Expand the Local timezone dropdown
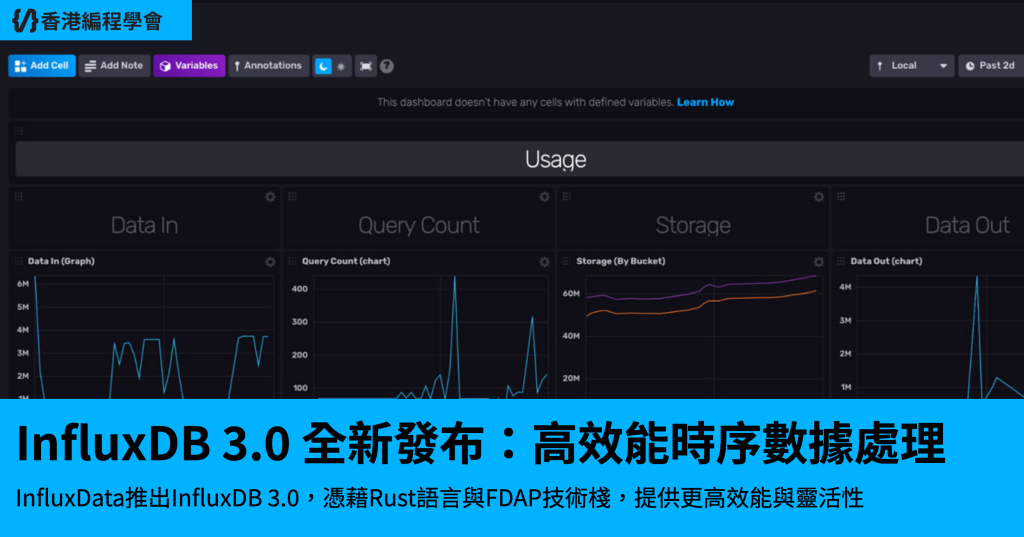 point(912,66)
